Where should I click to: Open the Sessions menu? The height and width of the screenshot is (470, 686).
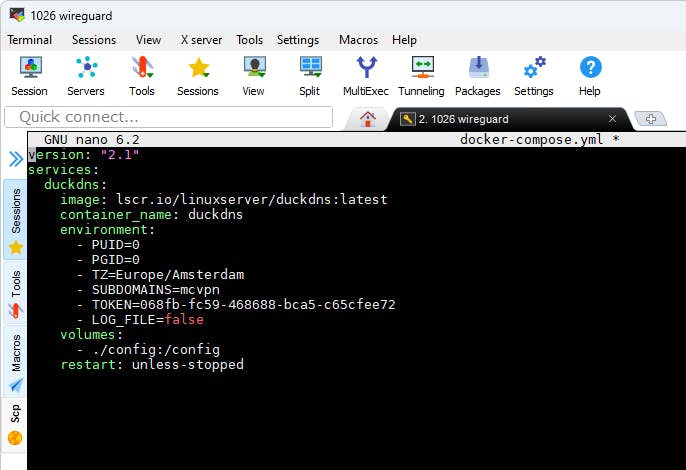(94, 40)
